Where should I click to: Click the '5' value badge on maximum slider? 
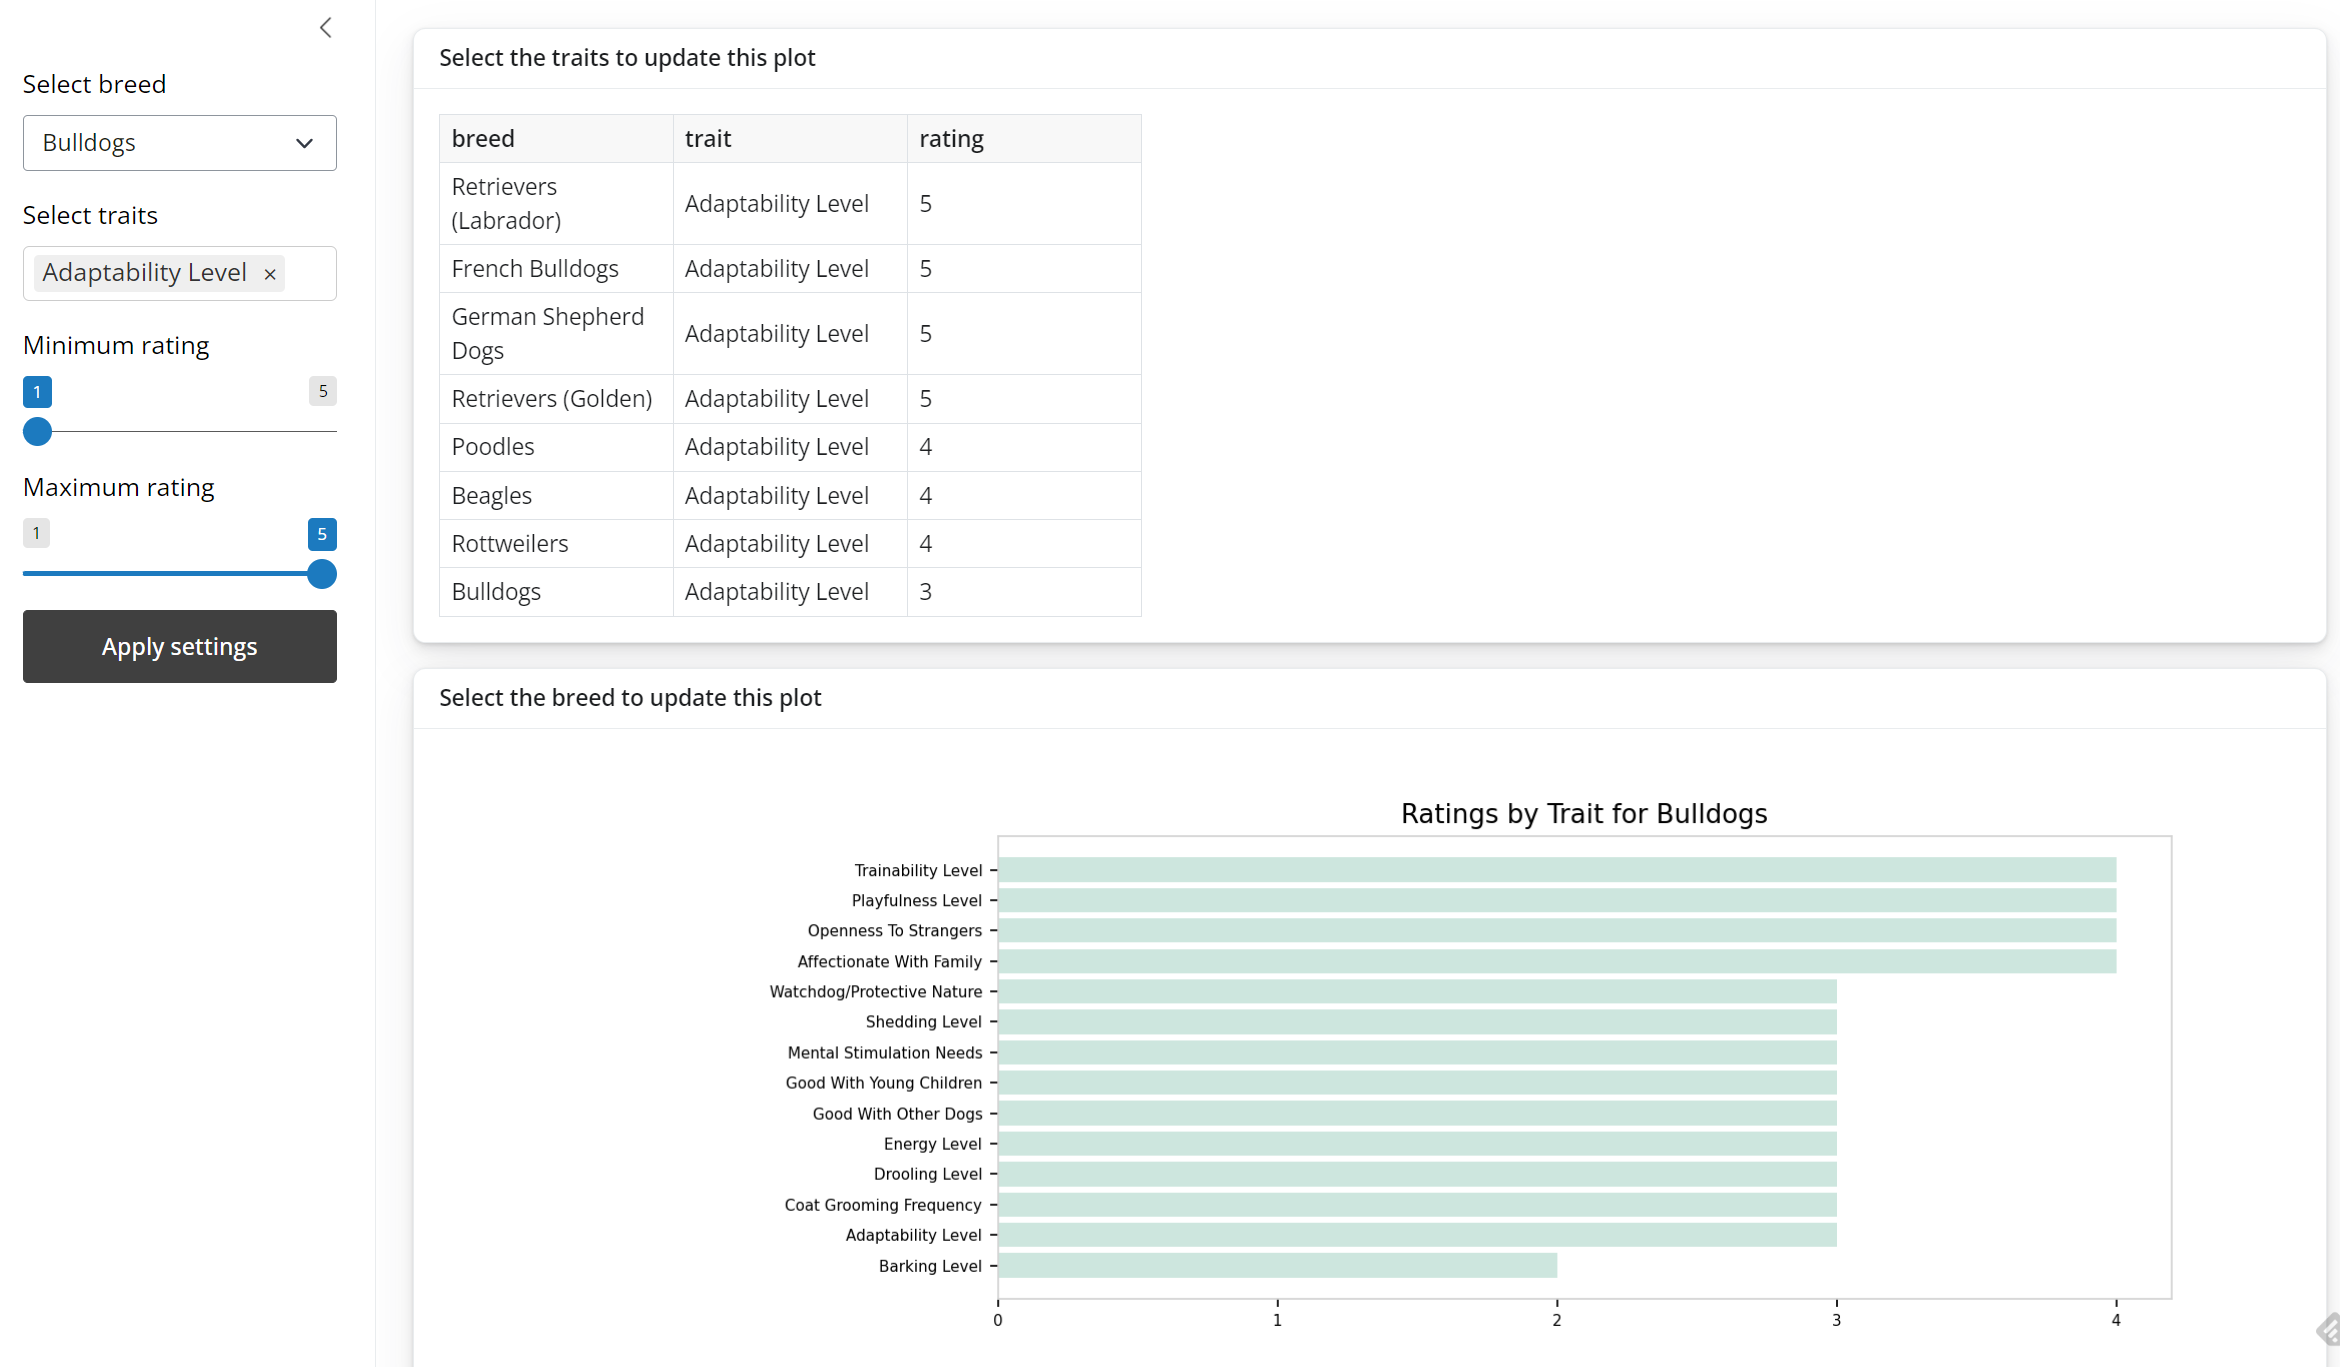pos(322,533)
